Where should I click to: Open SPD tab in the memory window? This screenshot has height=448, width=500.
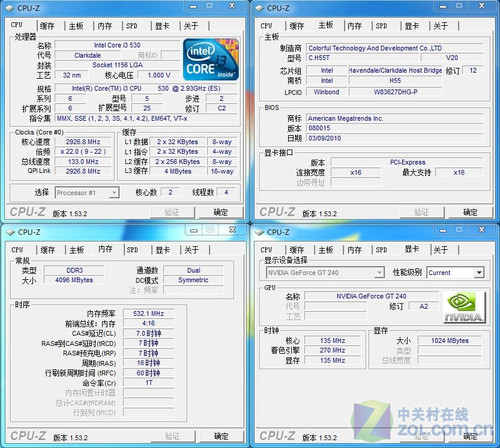coord(132,250)
